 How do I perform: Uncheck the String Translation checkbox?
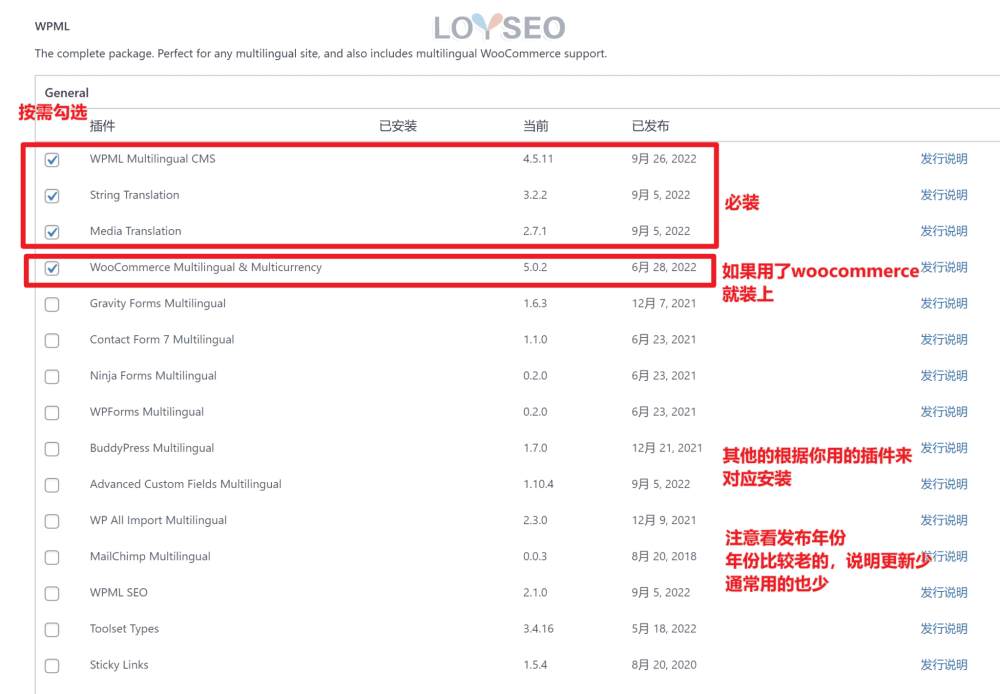[52, 196]
